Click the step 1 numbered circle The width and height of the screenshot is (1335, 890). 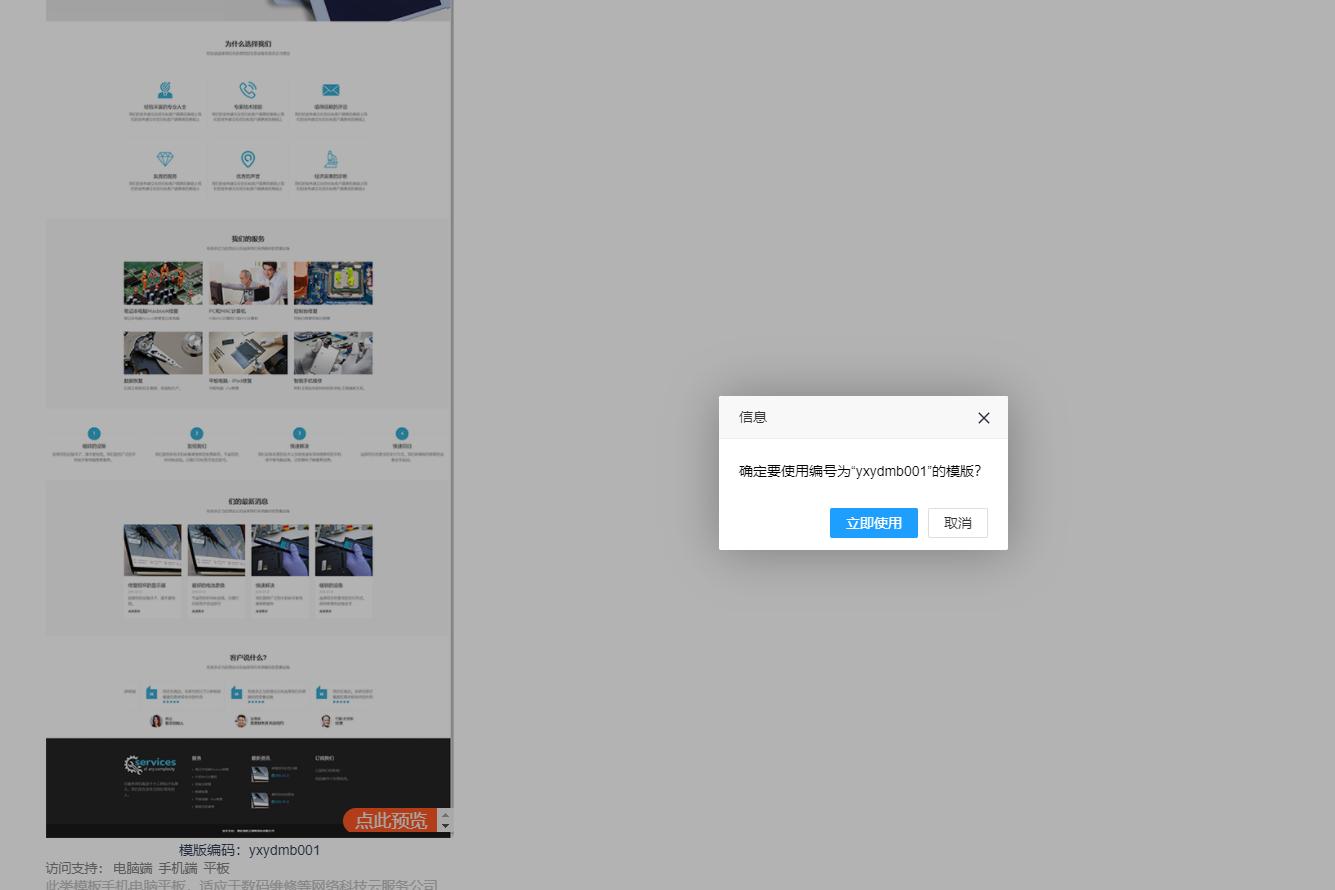click(94, 434)
